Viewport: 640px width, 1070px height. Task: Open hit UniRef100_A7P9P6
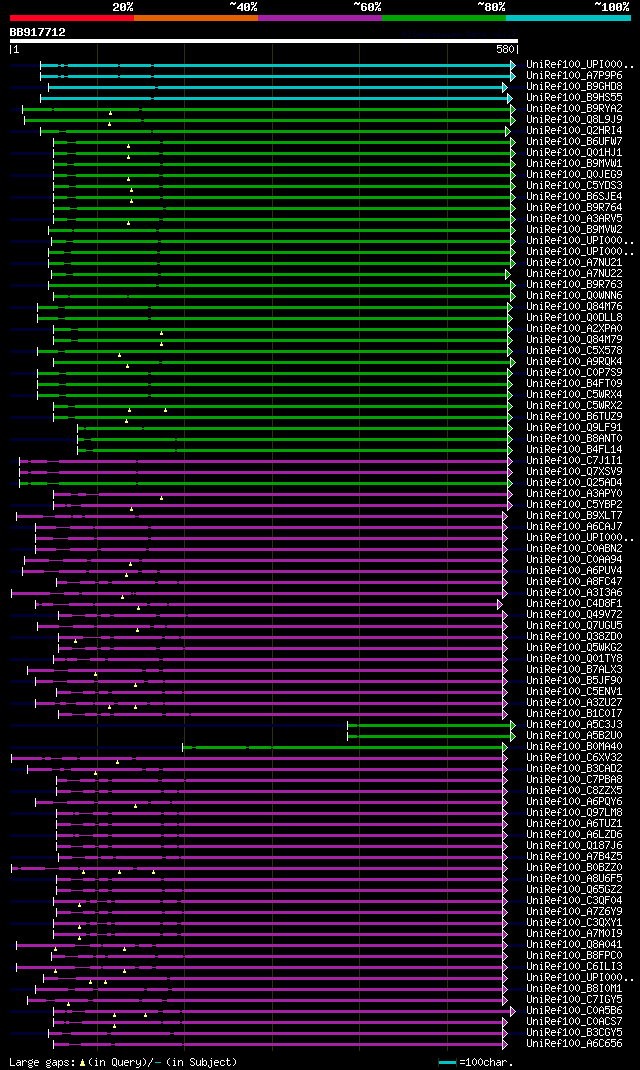tap(574, 75)
